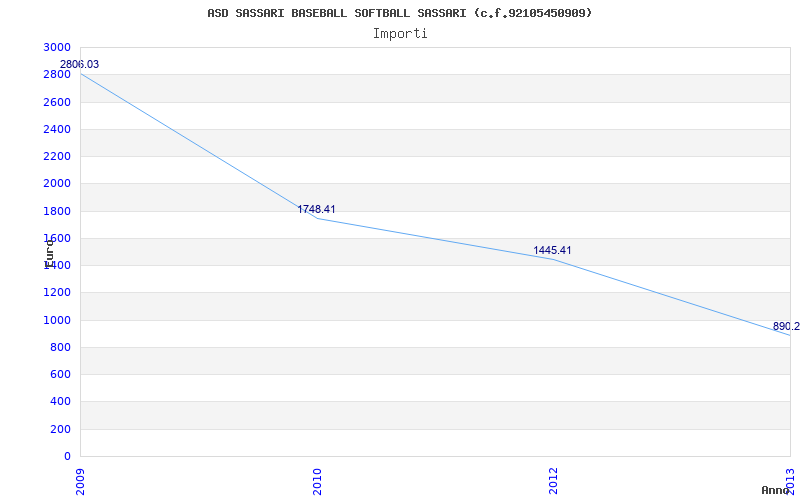Select the 2009 x-axis year label
The height and width of the screenshot is (500, 800).
[x=81, y=481]
